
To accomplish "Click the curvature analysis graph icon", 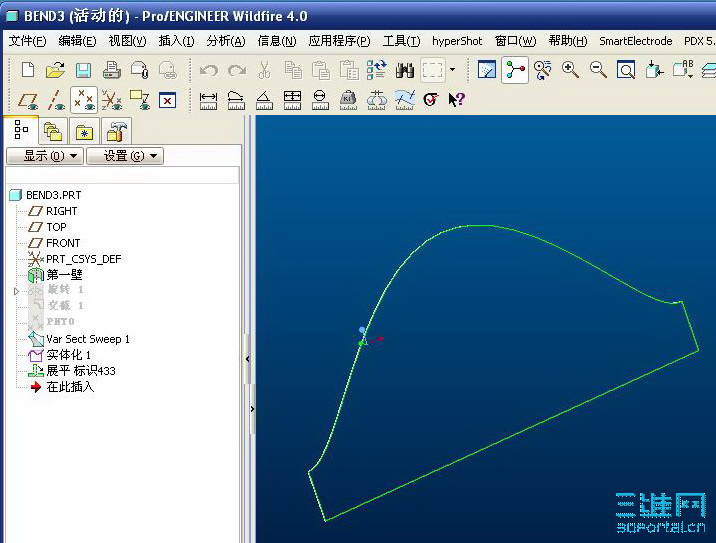I will [405, 100].
